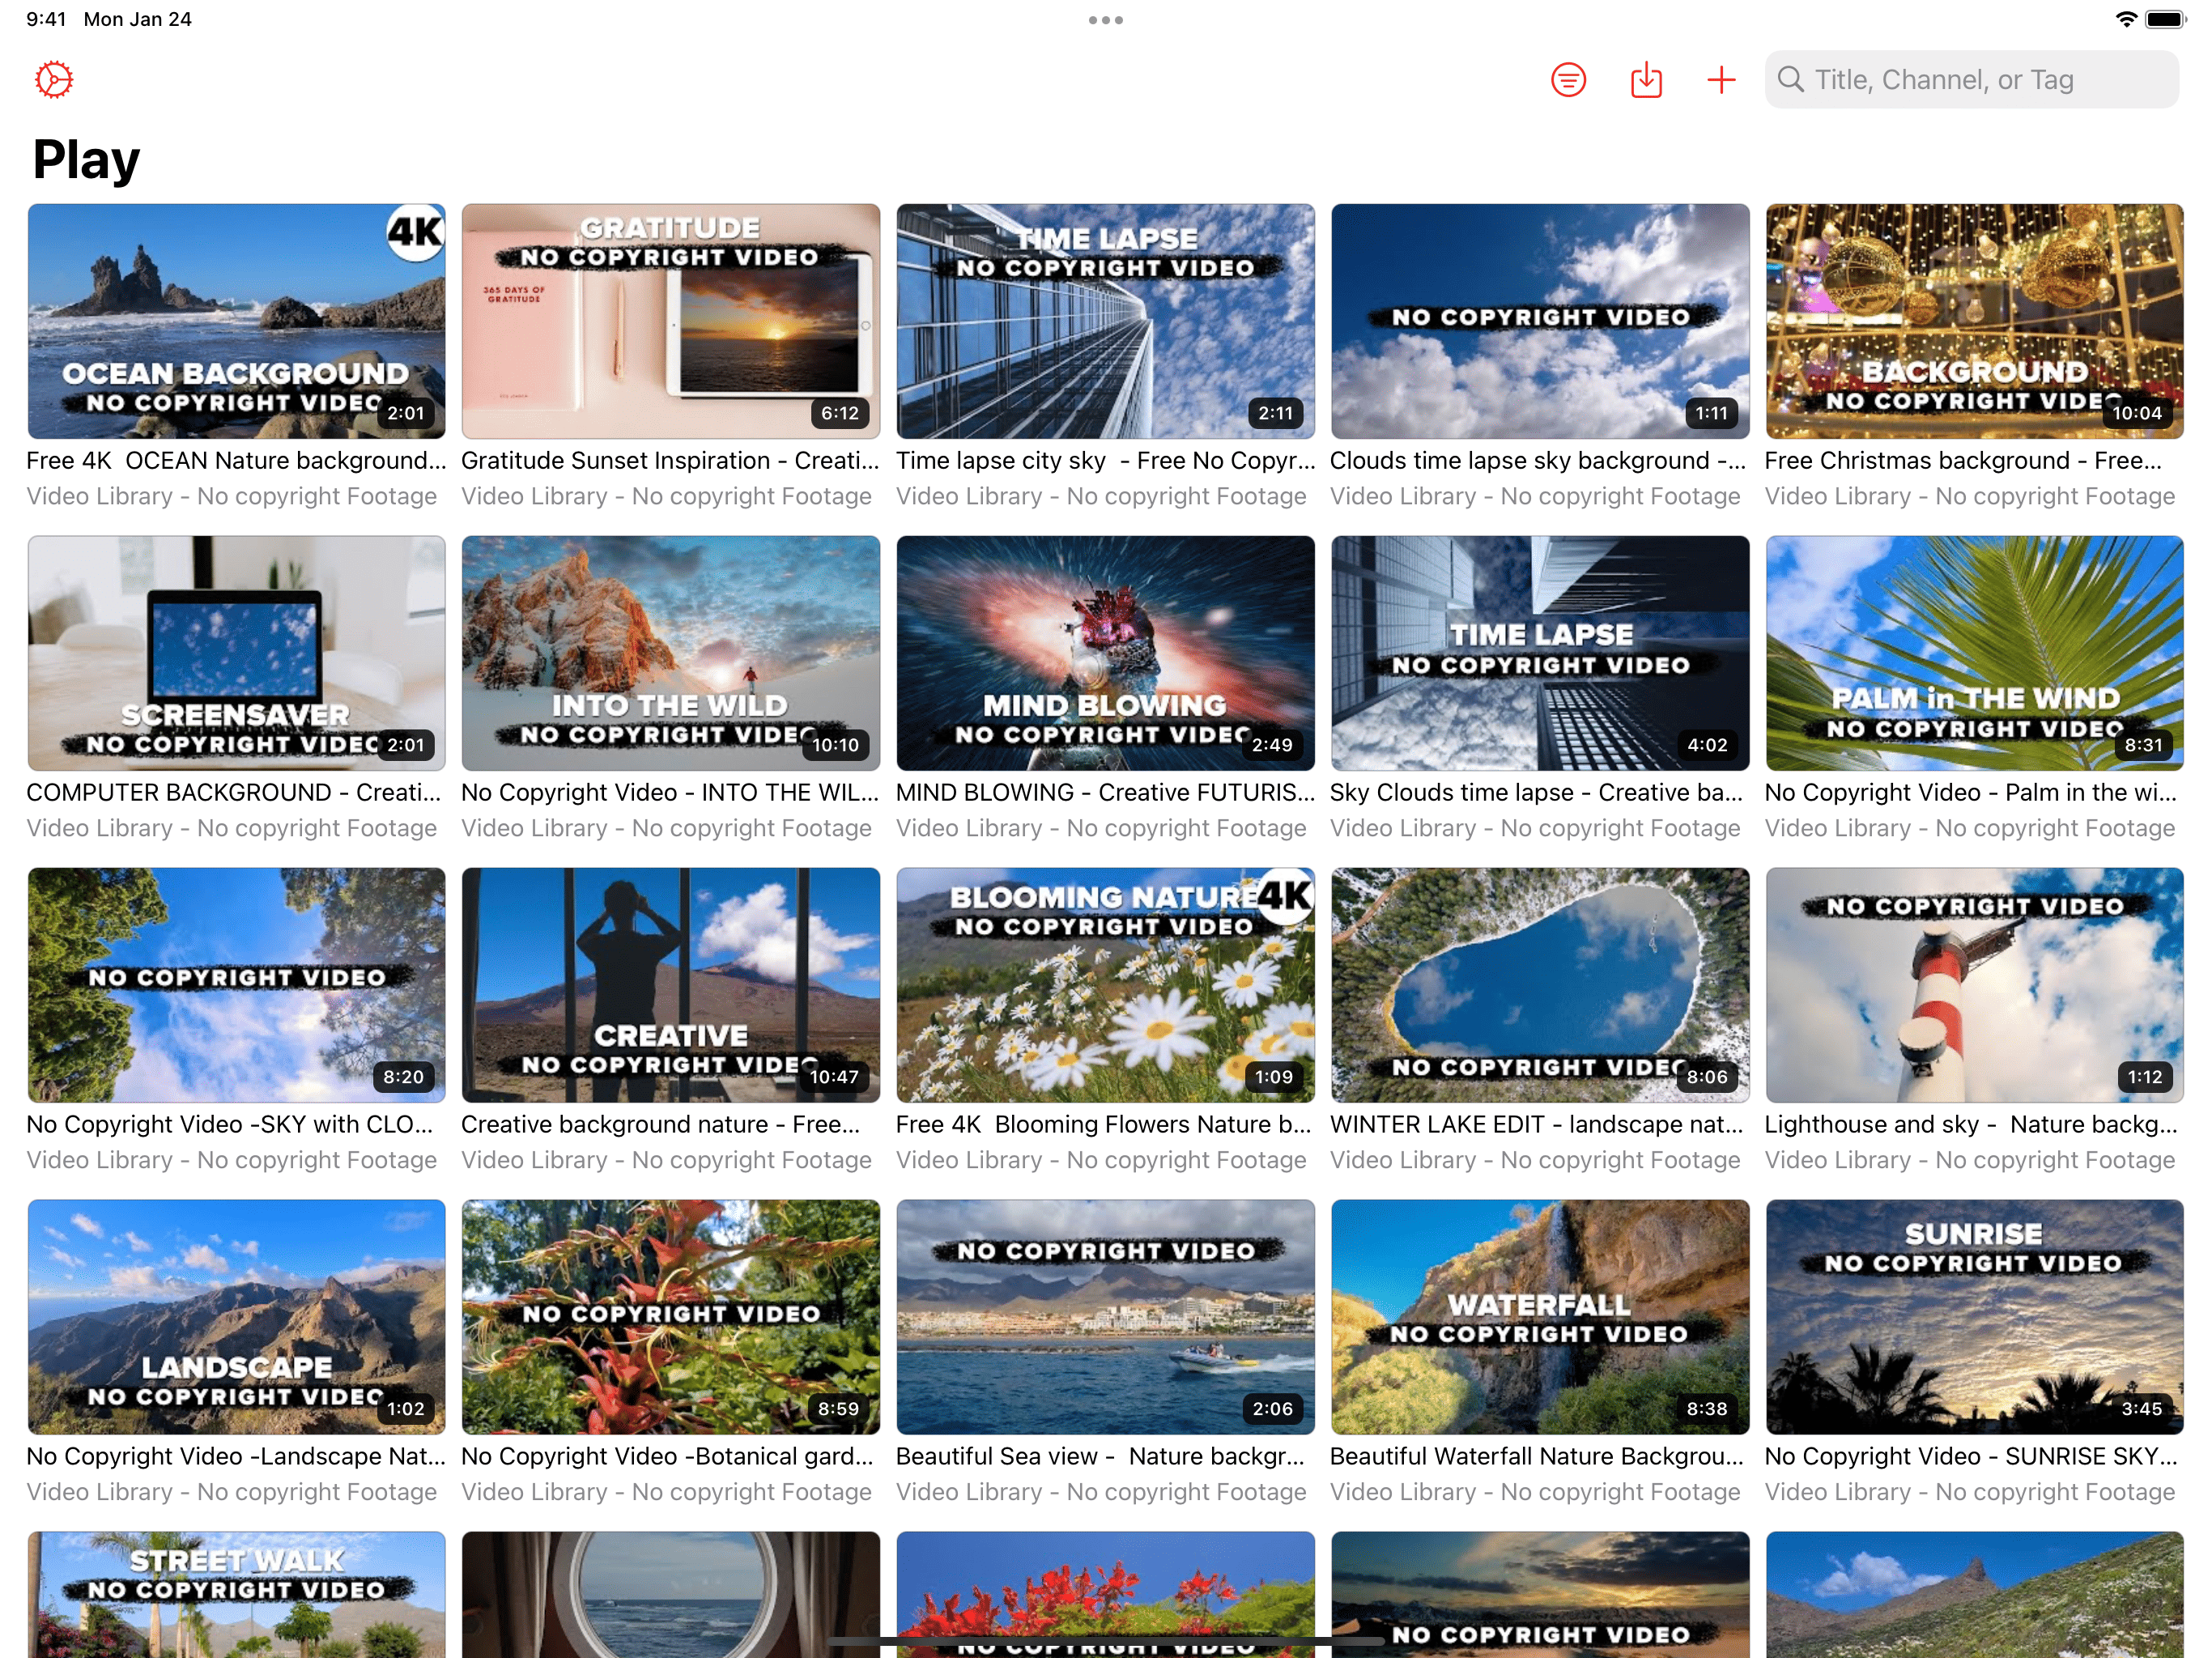Open the Palm in the Wind video
Screen dimensions: 2212x1658
coord(1974,653)
